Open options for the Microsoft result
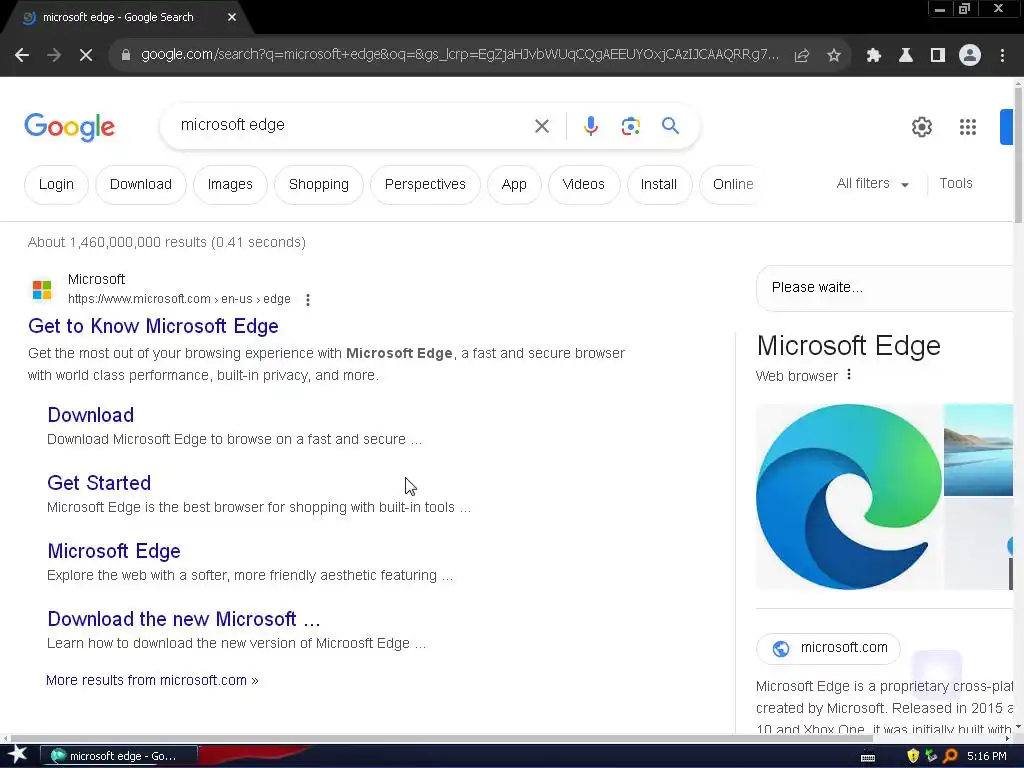 click(x=308, y=300)
